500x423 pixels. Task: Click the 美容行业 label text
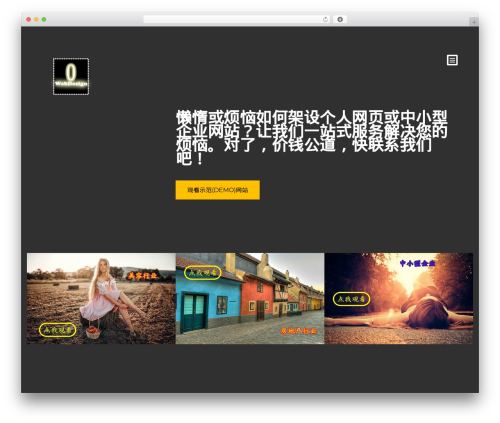tap(142, 275)
